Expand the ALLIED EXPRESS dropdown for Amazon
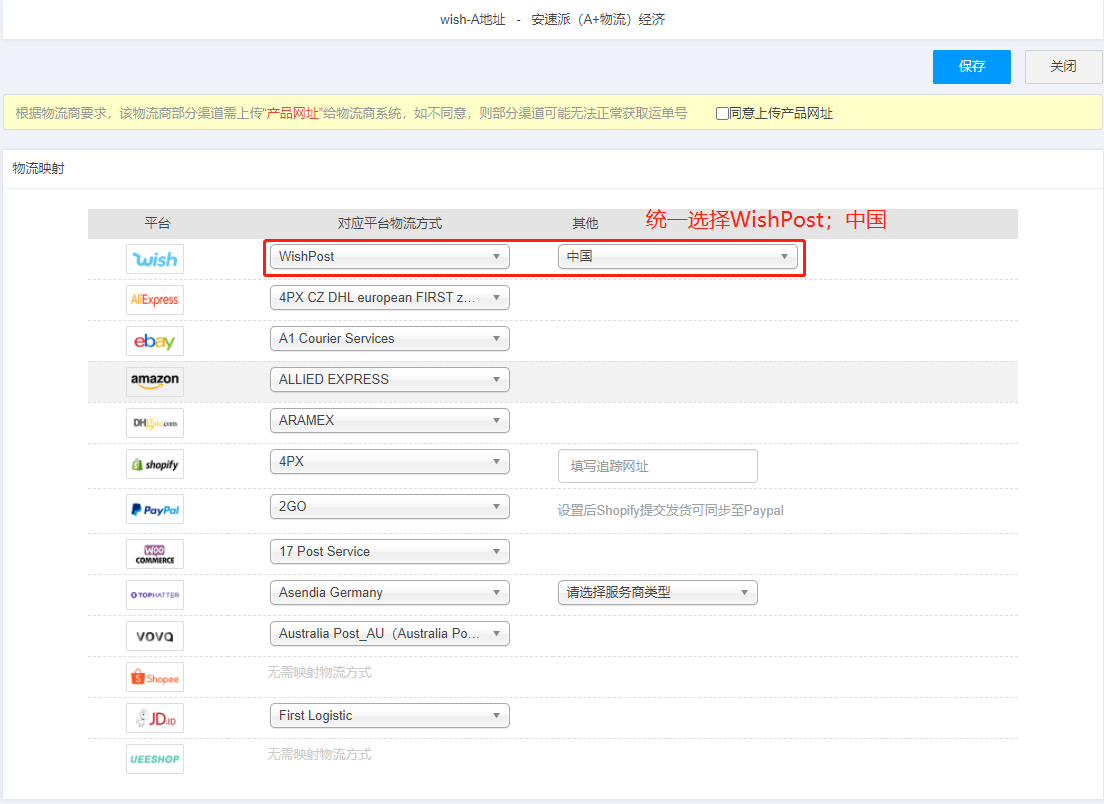The height and width of the screenshot is (804, 1104). coord(389,380)
